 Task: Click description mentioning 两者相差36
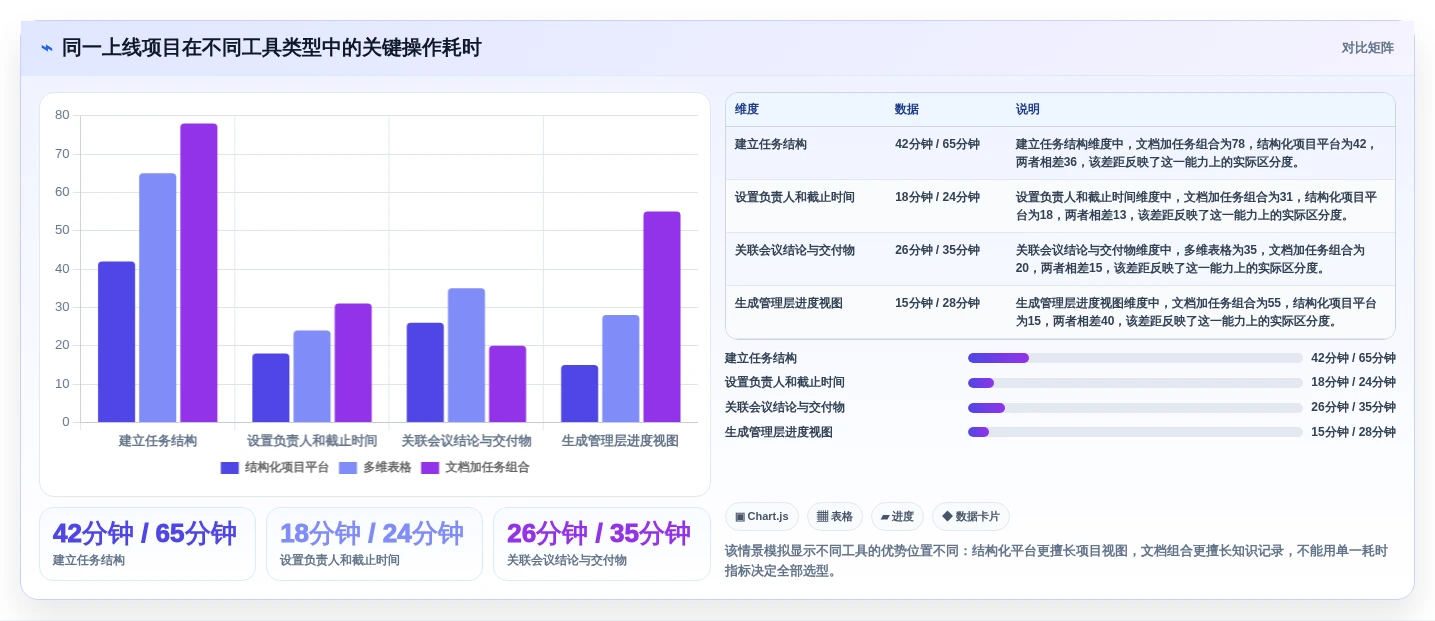click(x=1197, y=153)
